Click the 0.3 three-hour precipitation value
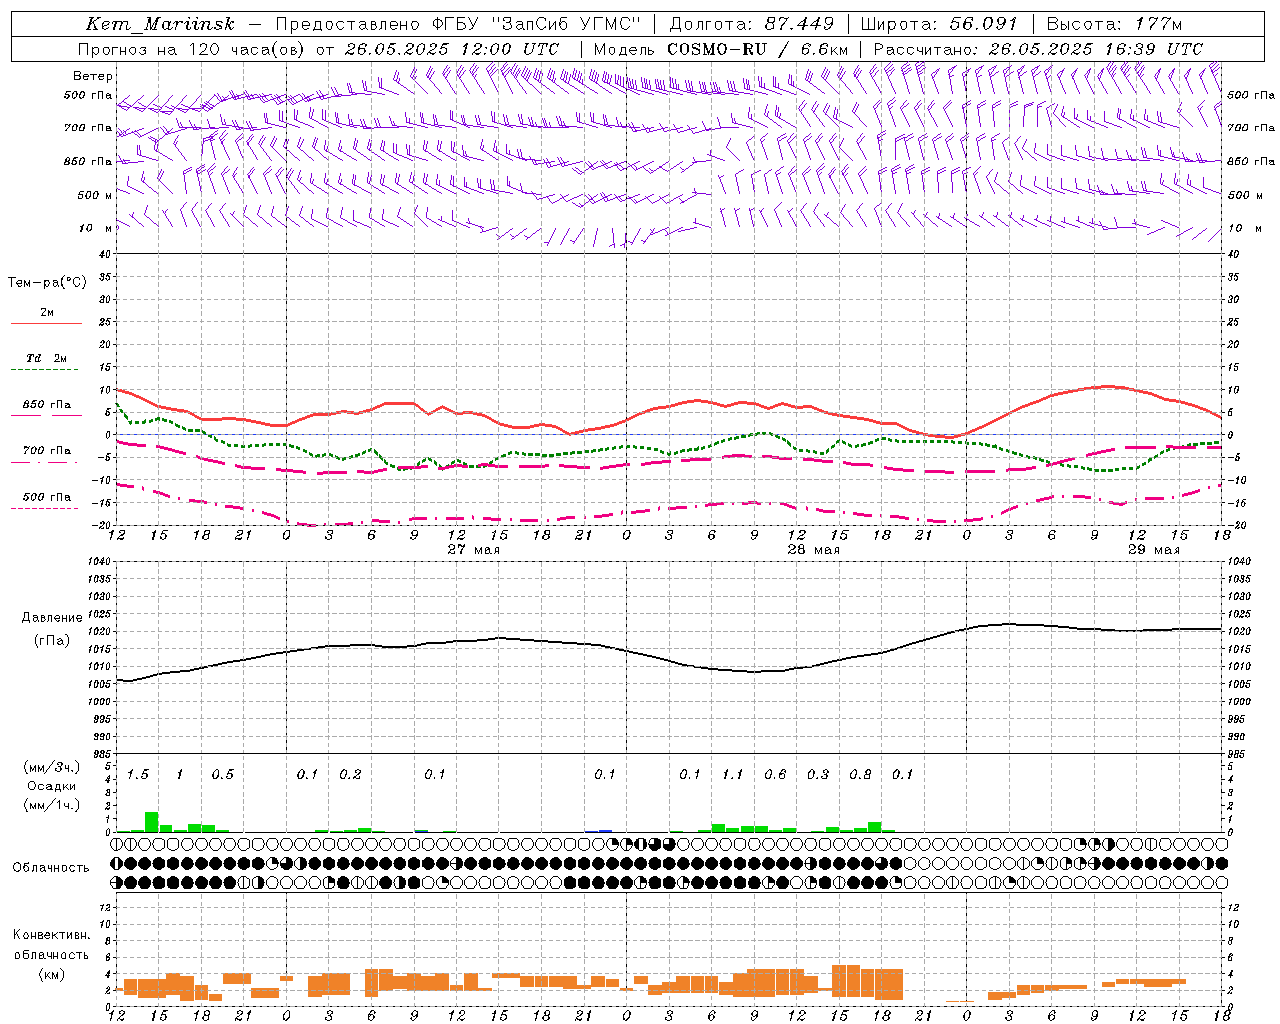The width and height of the screenshot is (1280, 1024). [818, 775]
